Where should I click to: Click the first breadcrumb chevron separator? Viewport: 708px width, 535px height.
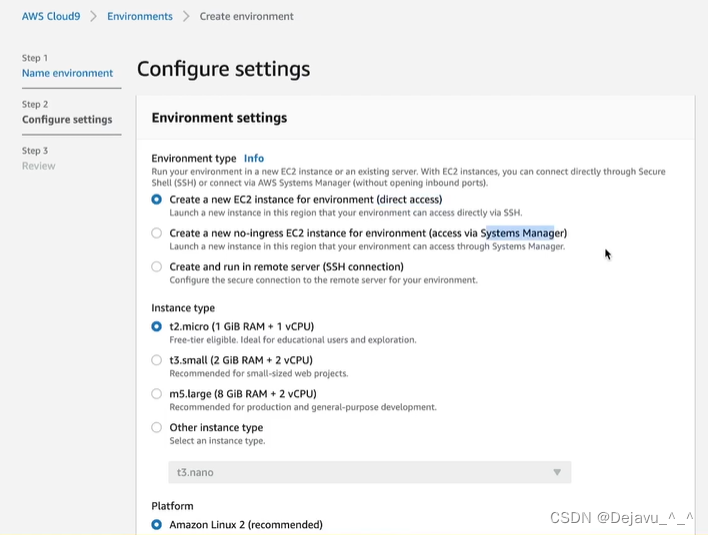[x=93, y=16]
